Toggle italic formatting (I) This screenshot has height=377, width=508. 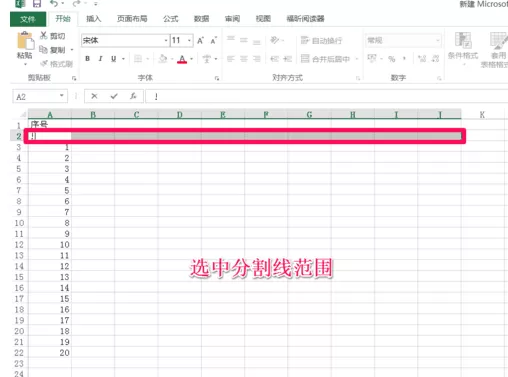100,59
